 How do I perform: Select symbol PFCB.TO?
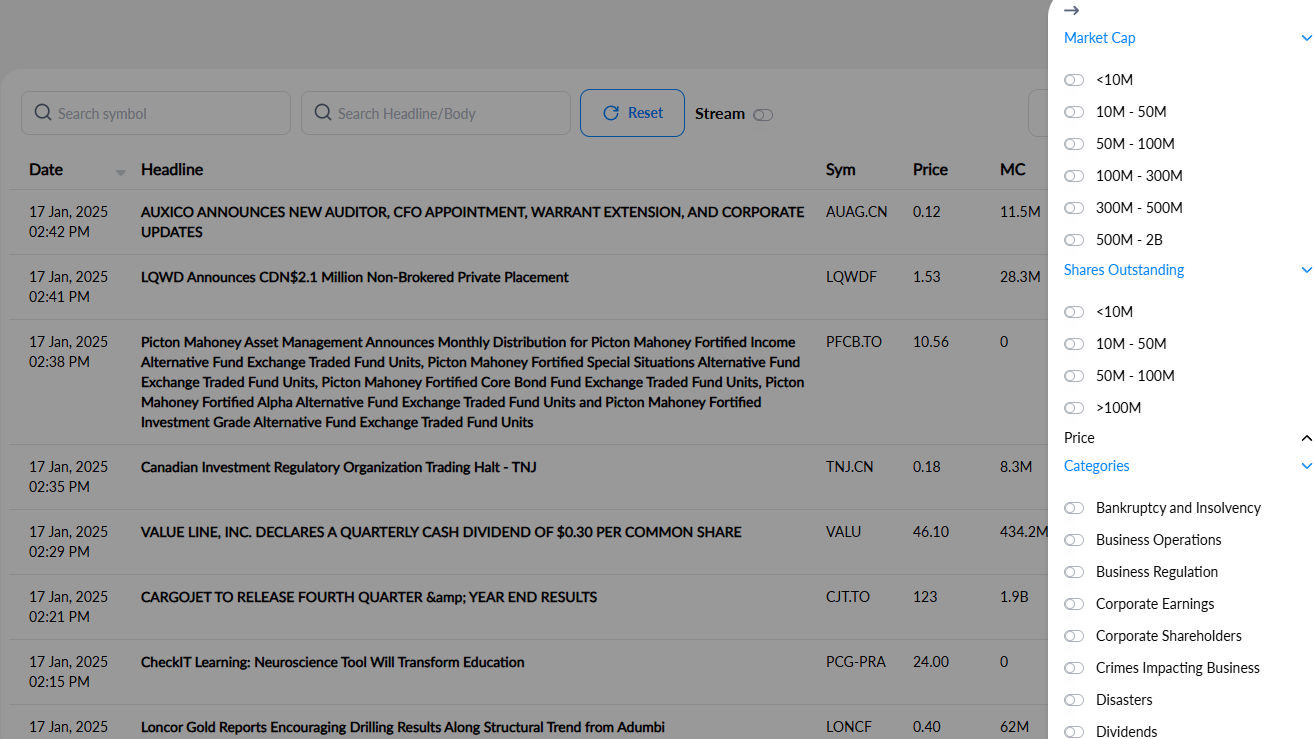[x=854, y=342]
